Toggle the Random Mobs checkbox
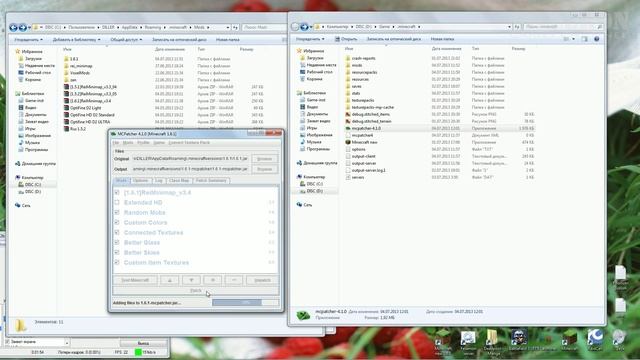 tap(117, 212)
